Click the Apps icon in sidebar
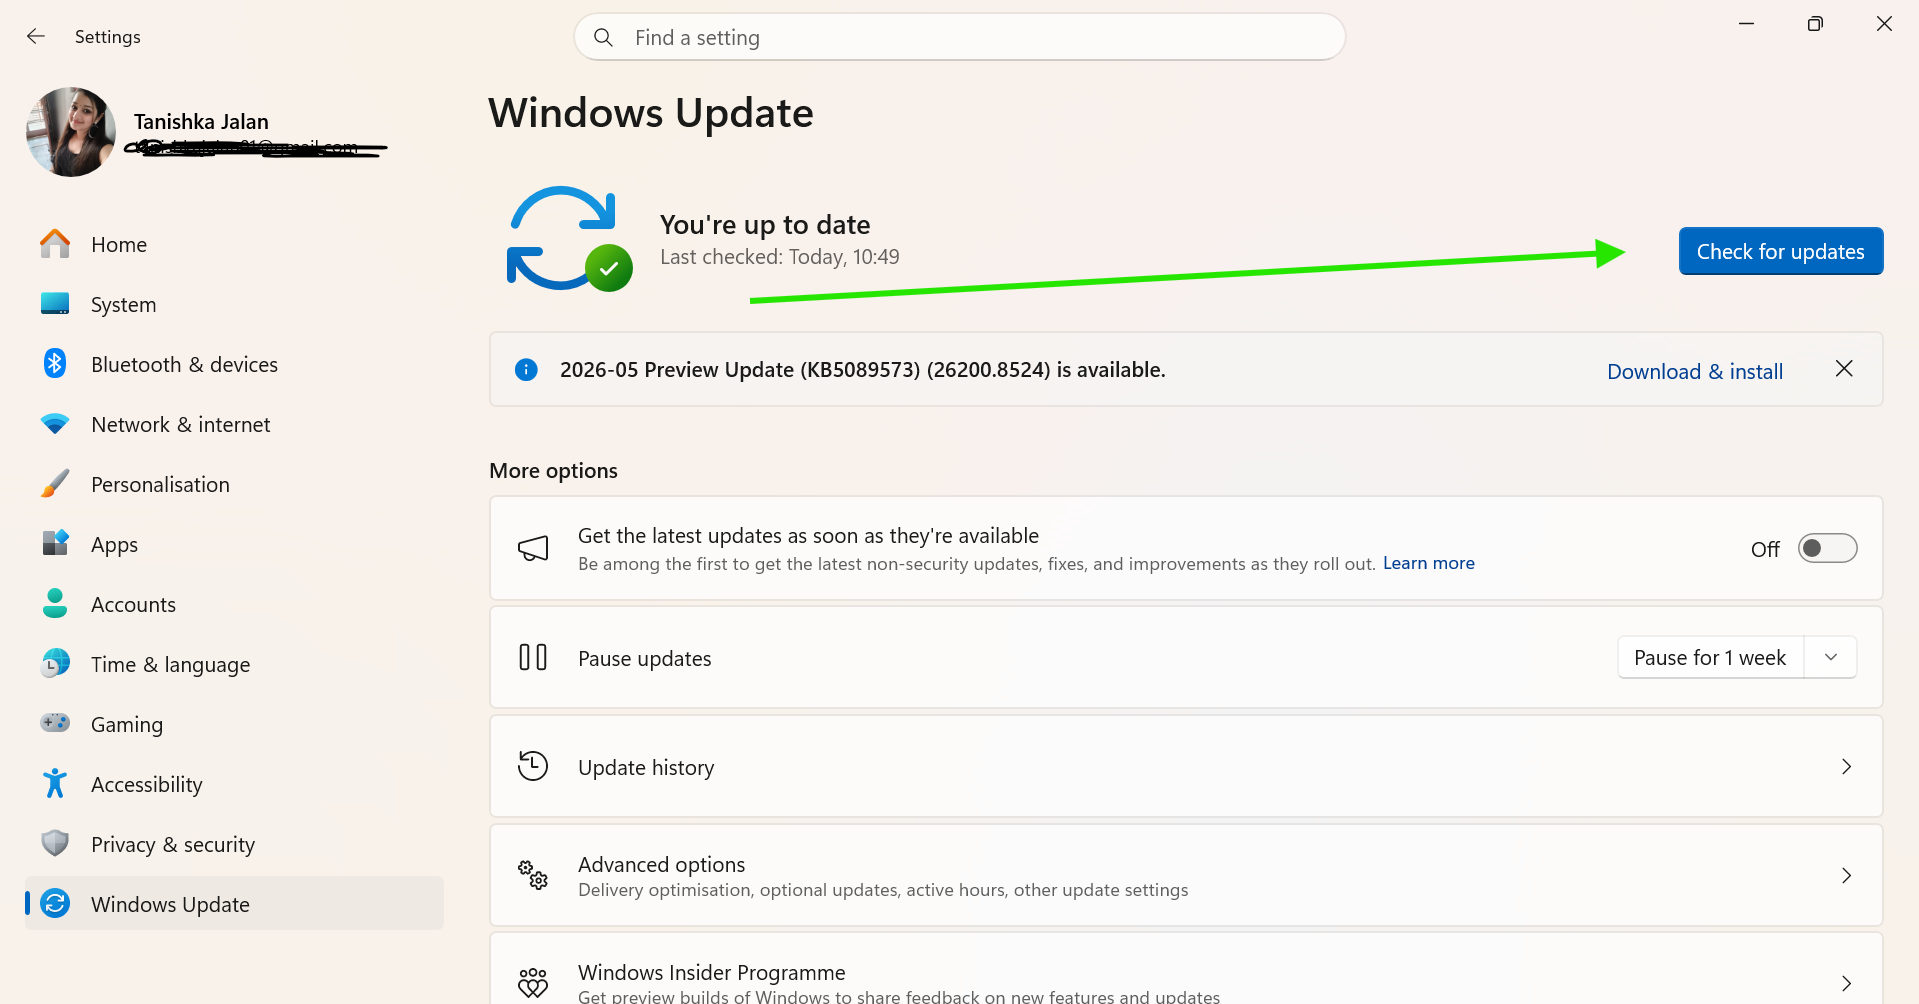 coord(55,543)
